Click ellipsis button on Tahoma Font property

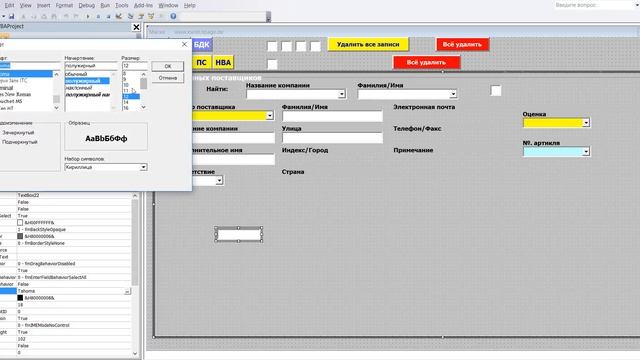click(127, 291)
